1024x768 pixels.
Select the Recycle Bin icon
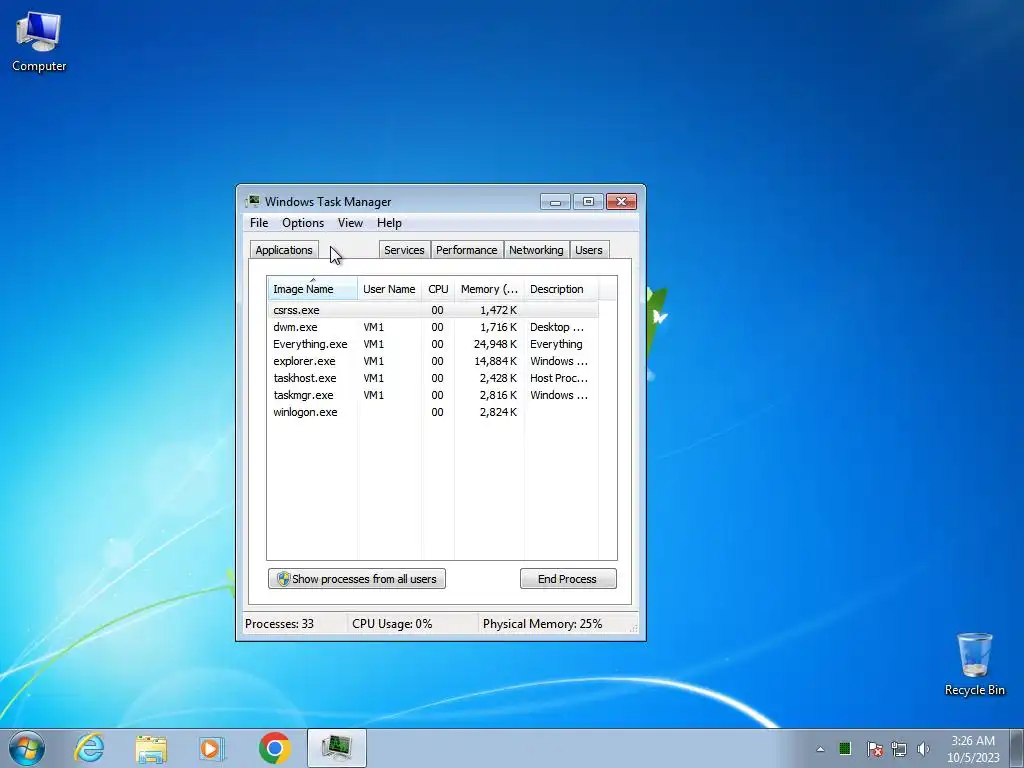974,664
